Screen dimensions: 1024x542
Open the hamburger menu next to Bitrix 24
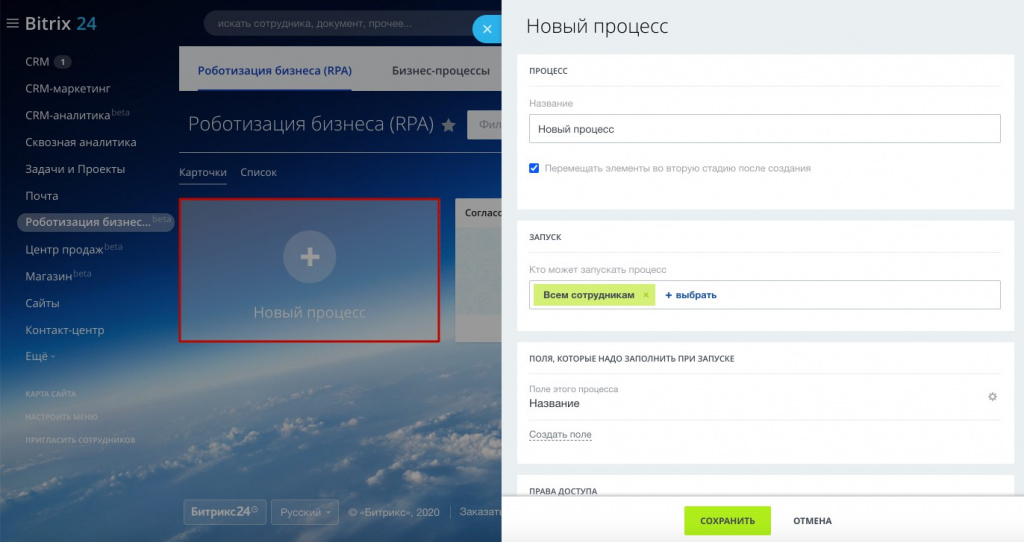point(13,24)
